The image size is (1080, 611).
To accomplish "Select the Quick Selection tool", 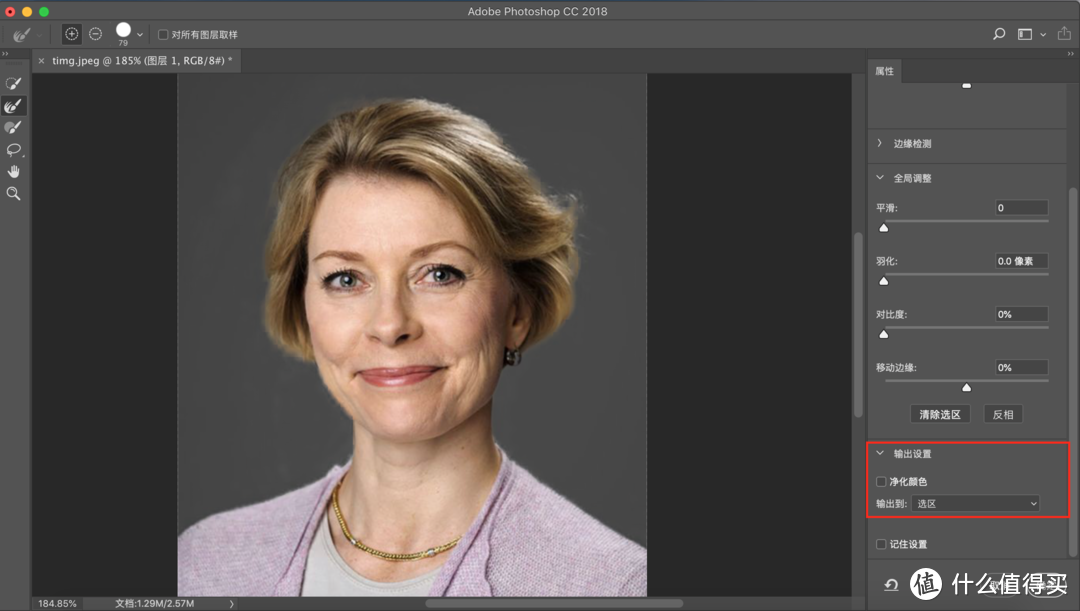I will pos(13,83).
